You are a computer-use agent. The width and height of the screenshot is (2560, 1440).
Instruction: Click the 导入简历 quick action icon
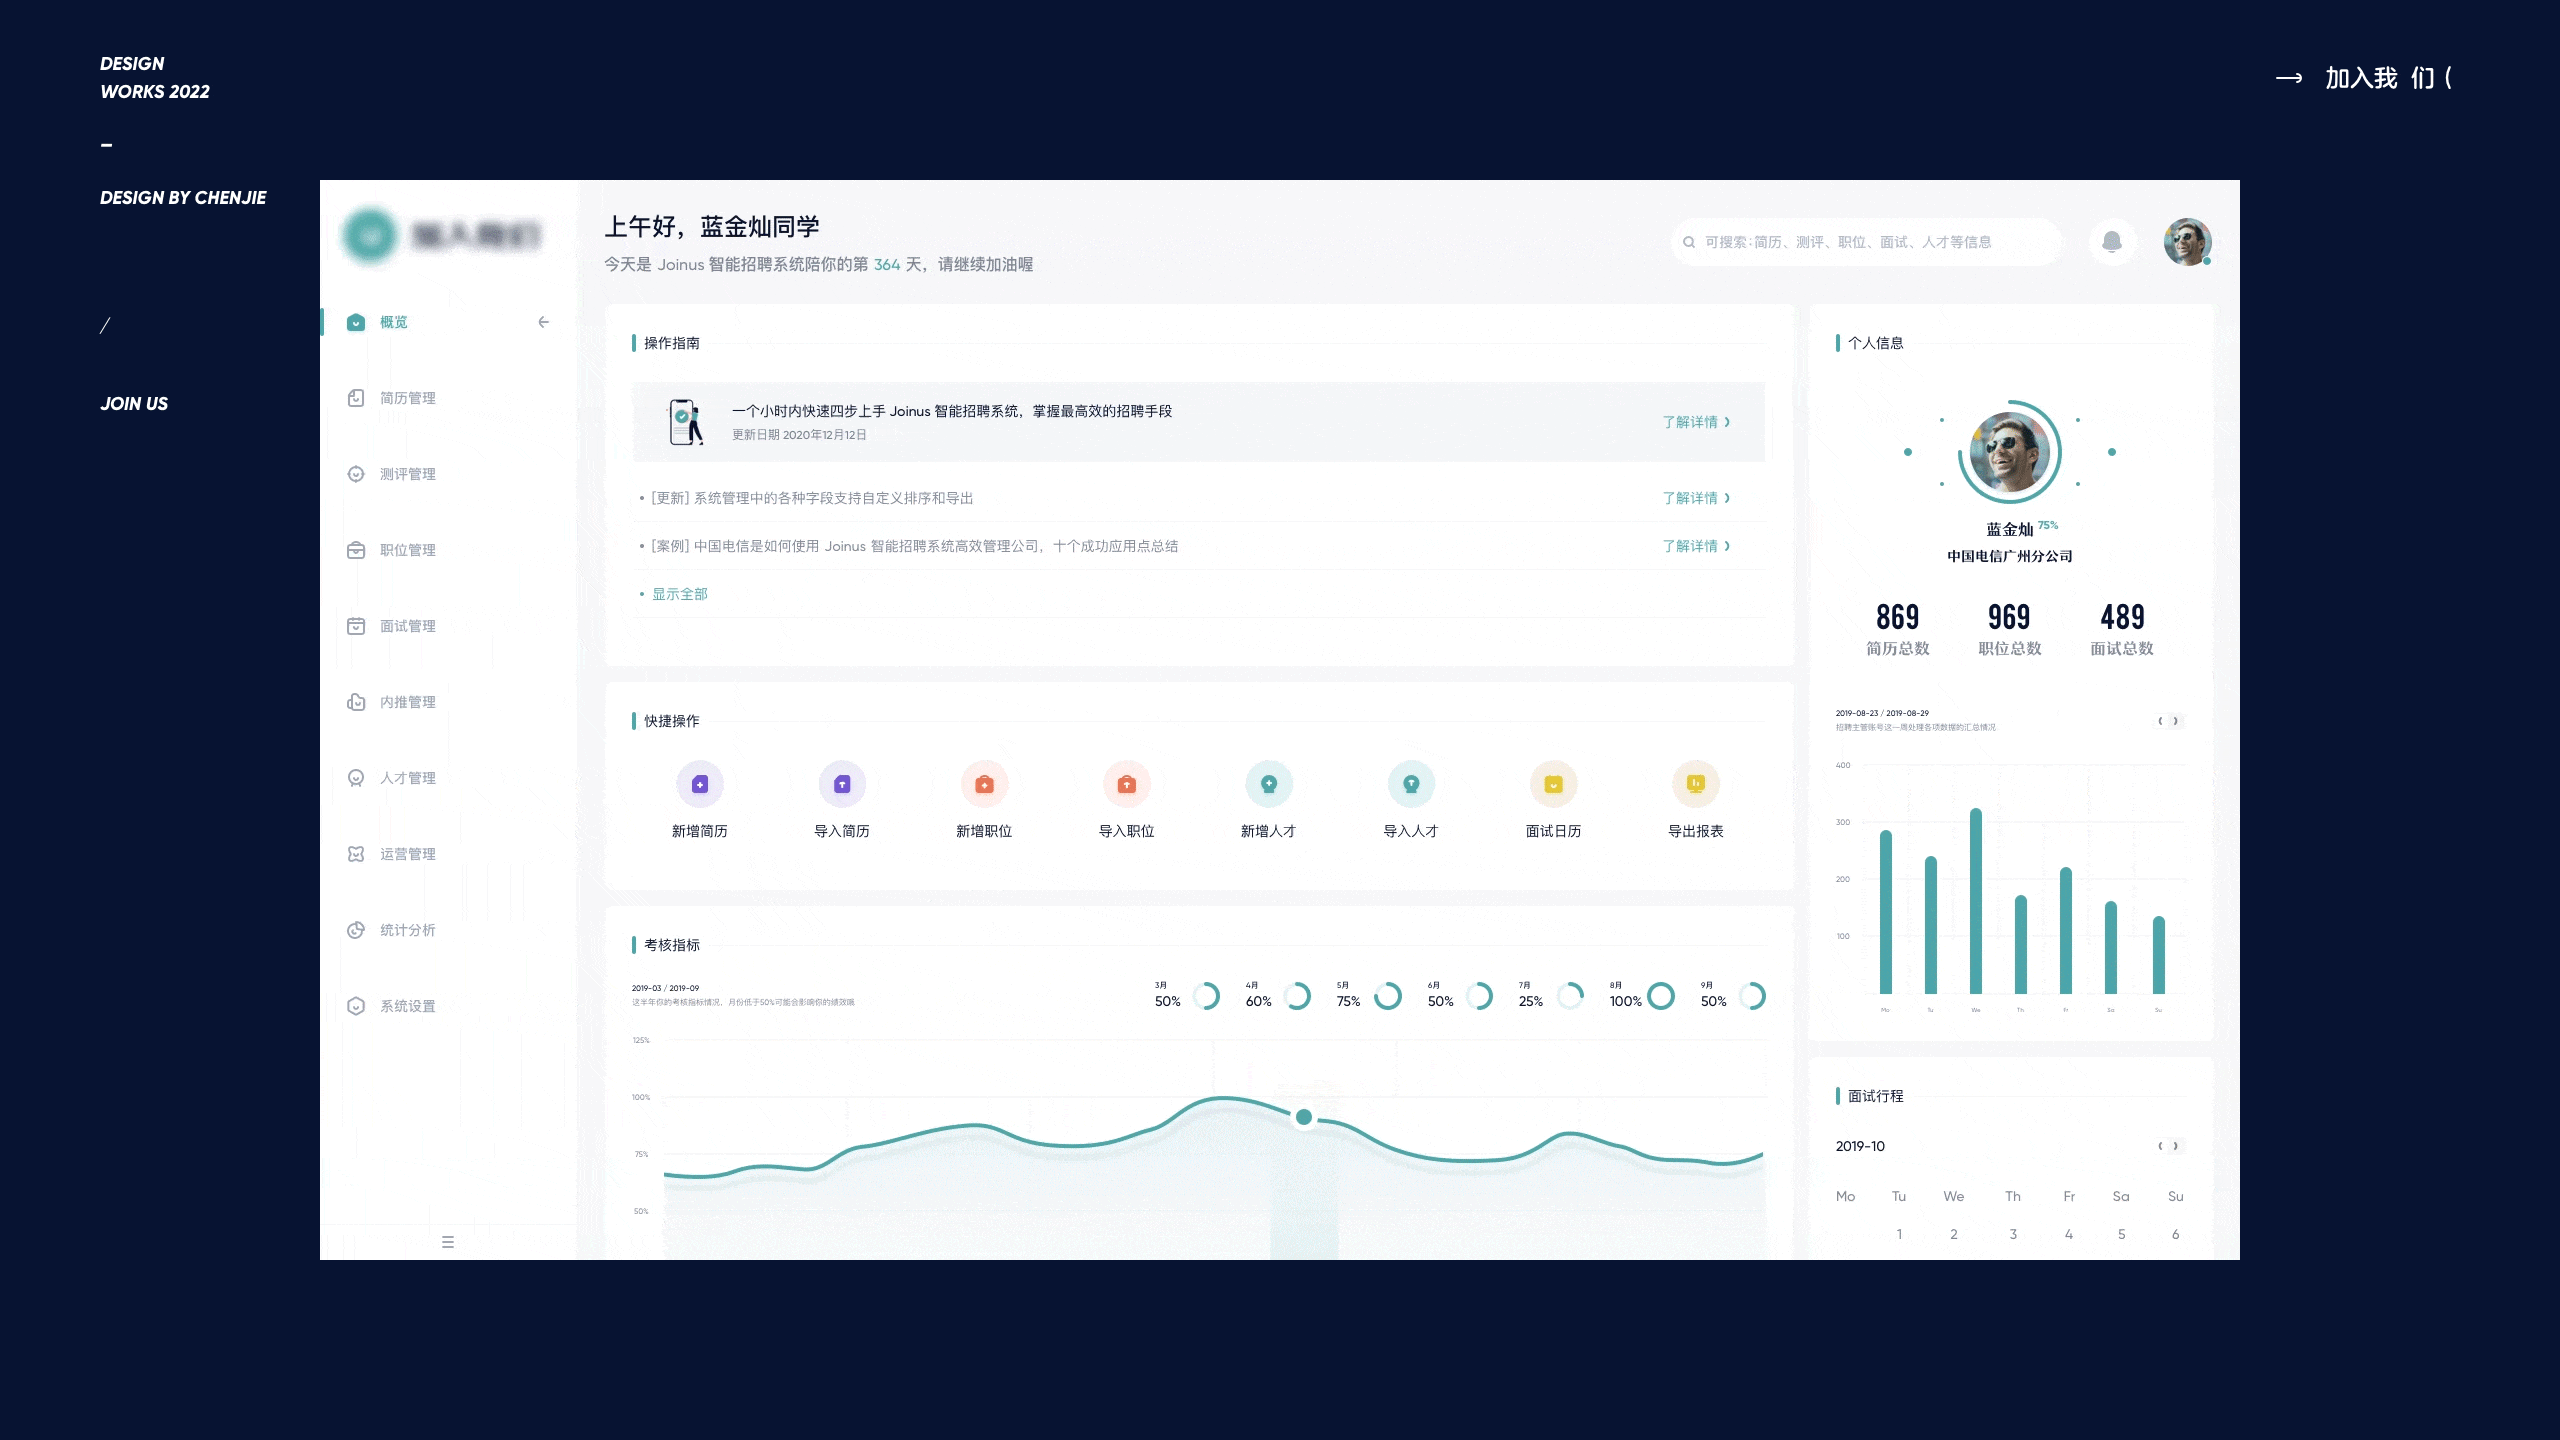coord(842,784)
